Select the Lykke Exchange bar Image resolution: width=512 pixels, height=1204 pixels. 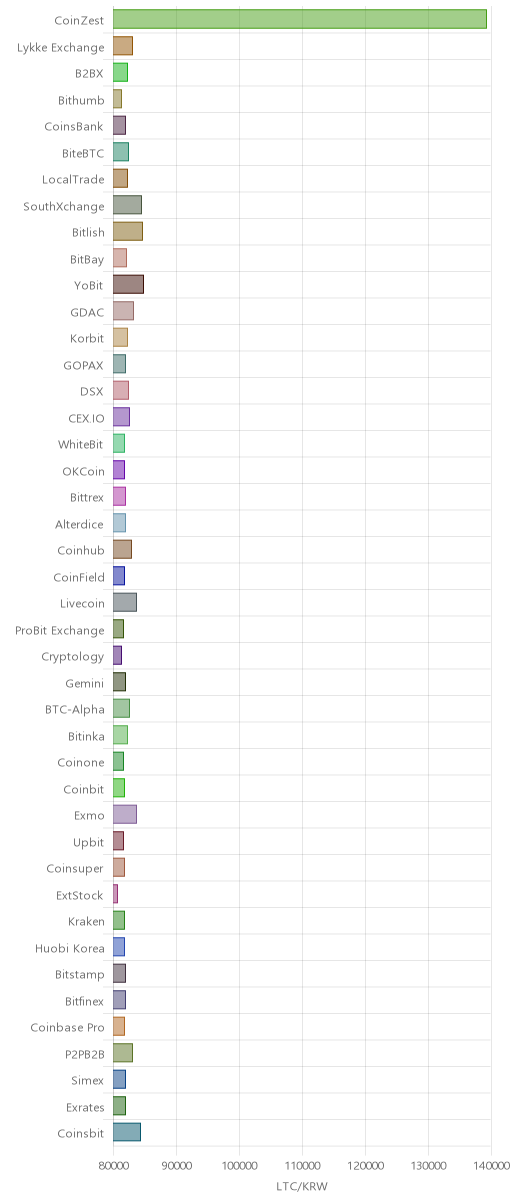(x=123, y=46)
